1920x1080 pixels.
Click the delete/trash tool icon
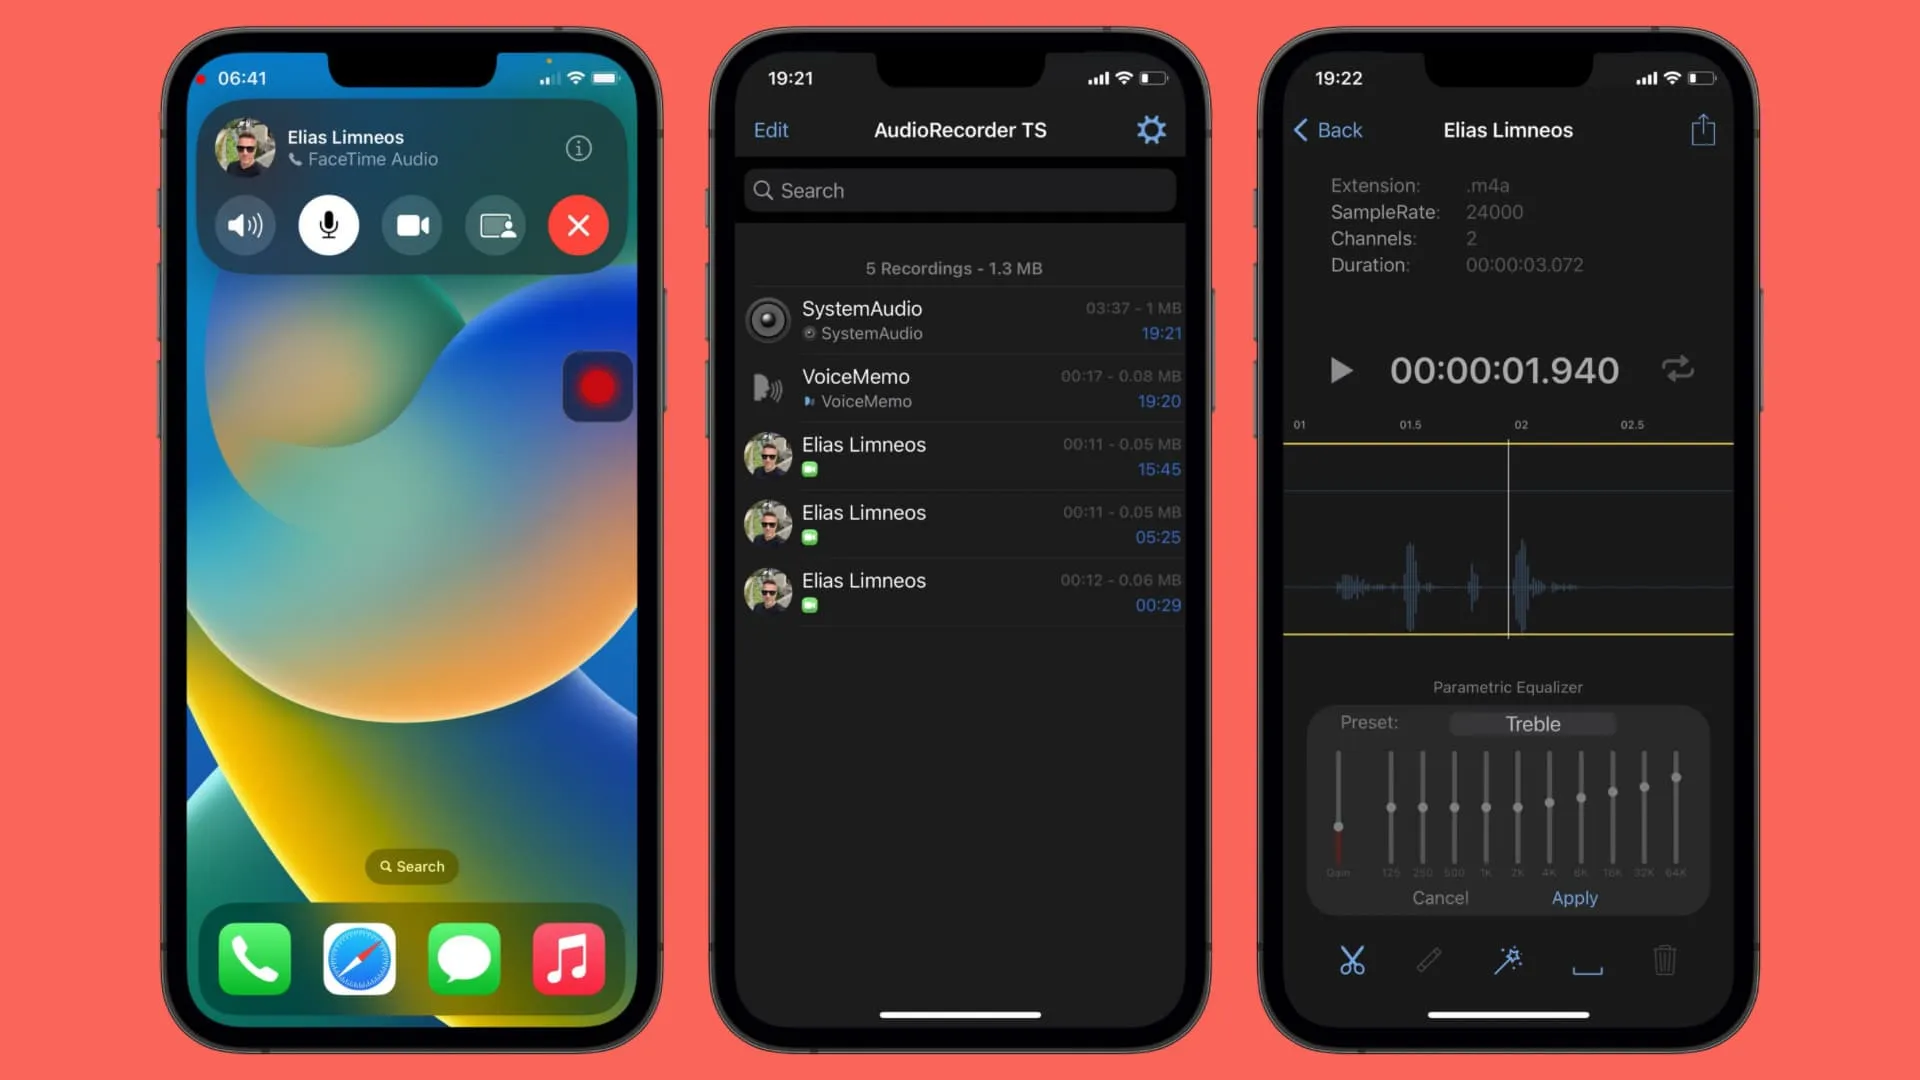click(x=1663, y=960)
